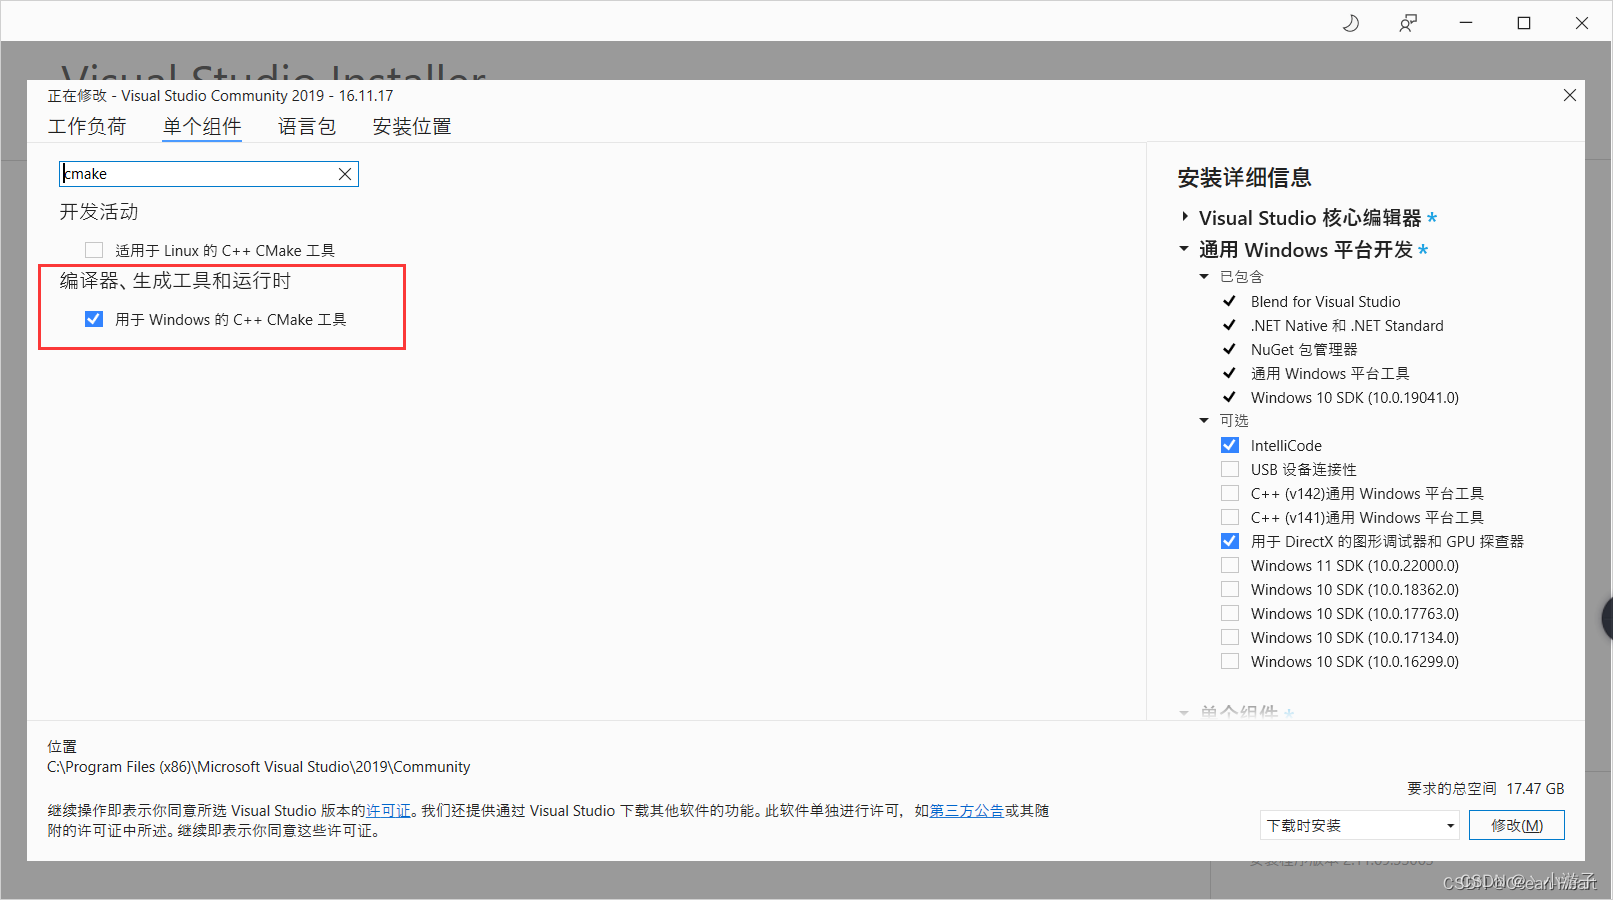This screenshot has width=1613, height=900.
Task: Switch to 工作负荷 tab
Action: click(87, 126)
